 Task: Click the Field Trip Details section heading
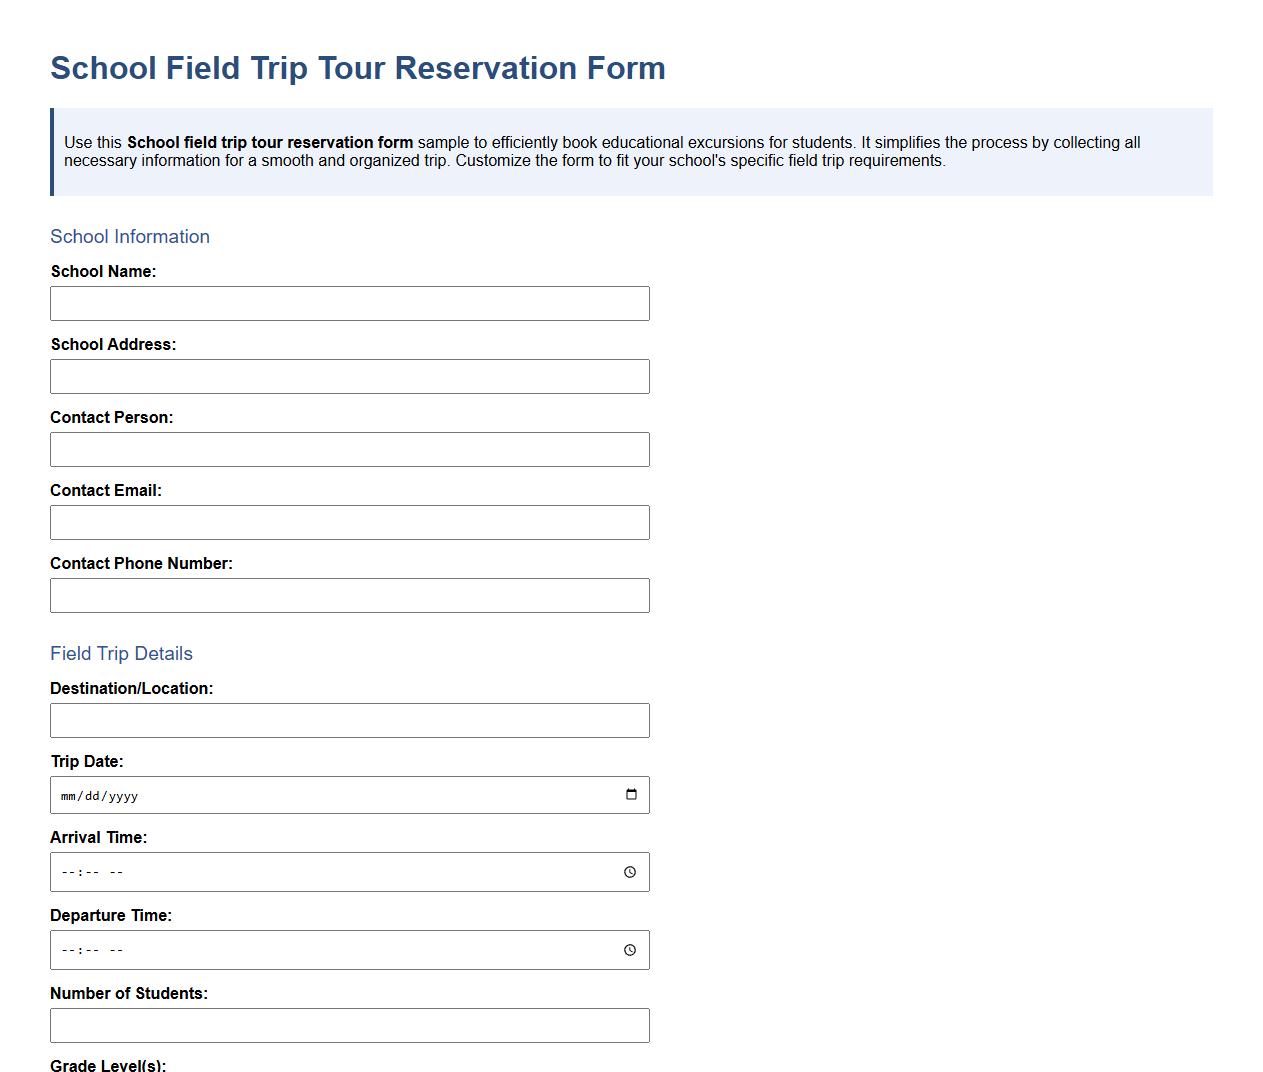coord(121,653)
